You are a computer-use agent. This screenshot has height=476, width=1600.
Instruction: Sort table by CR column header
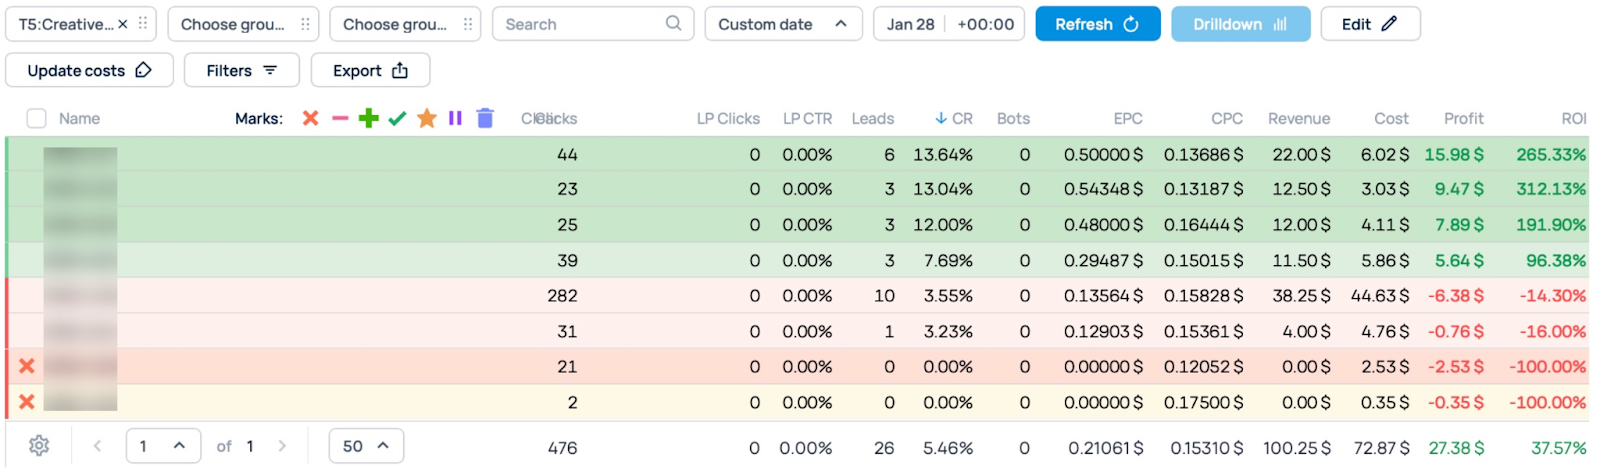point(954,118)
